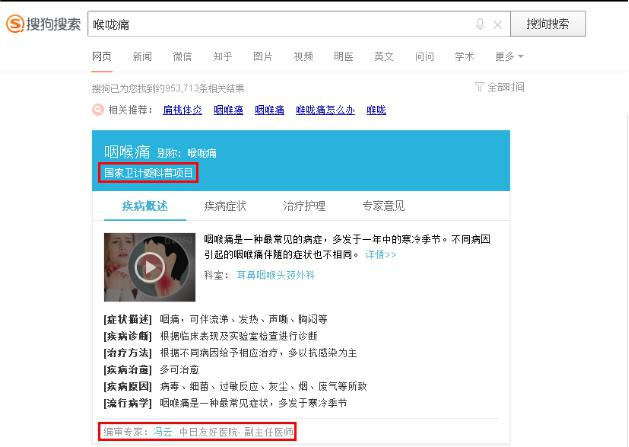Click the 详情>> link

tap(380, 254)
